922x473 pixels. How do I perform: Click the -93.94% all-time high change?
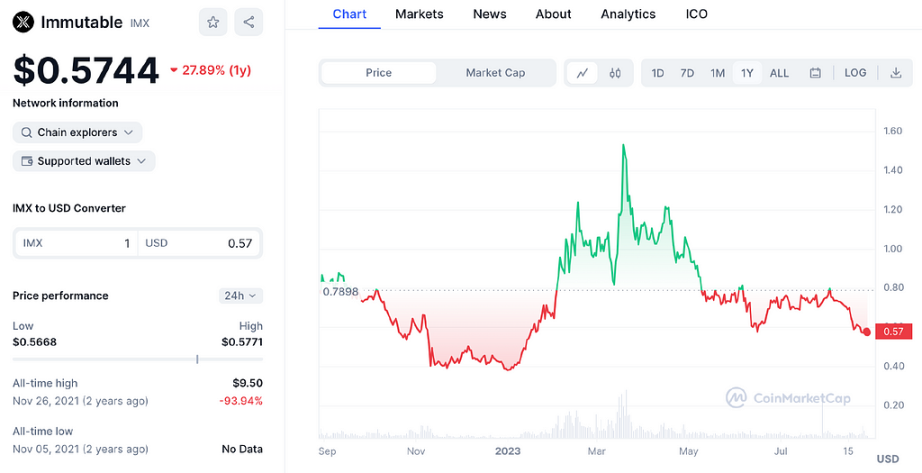240,401
